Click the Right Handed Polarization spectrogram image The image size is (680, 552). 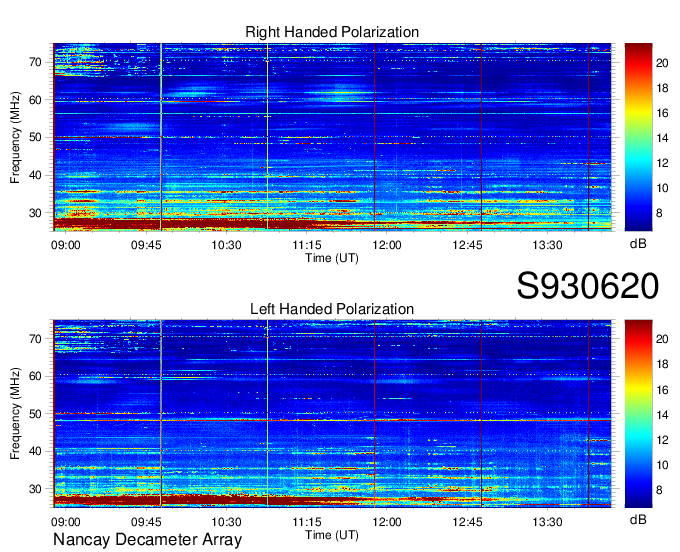pos(332,137)
